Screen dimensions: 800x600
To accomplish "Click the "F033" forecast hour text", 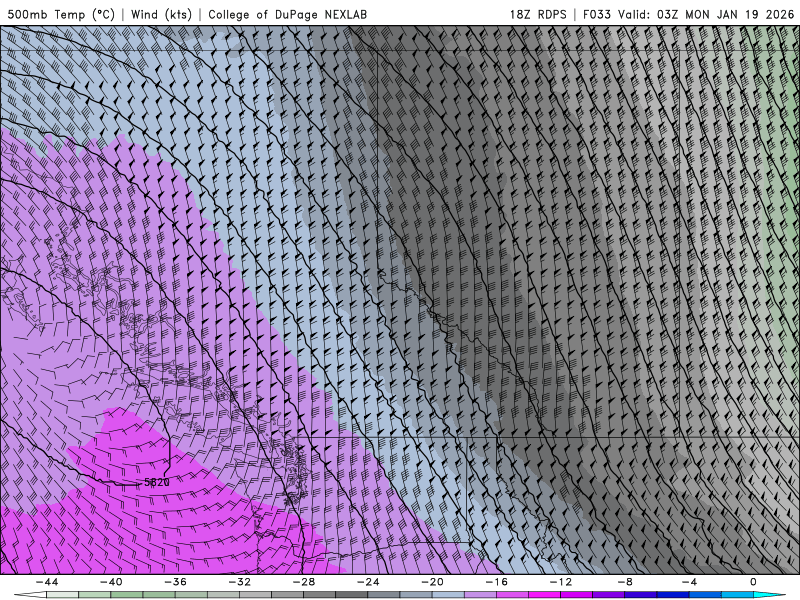I will (x=596, y=14).
